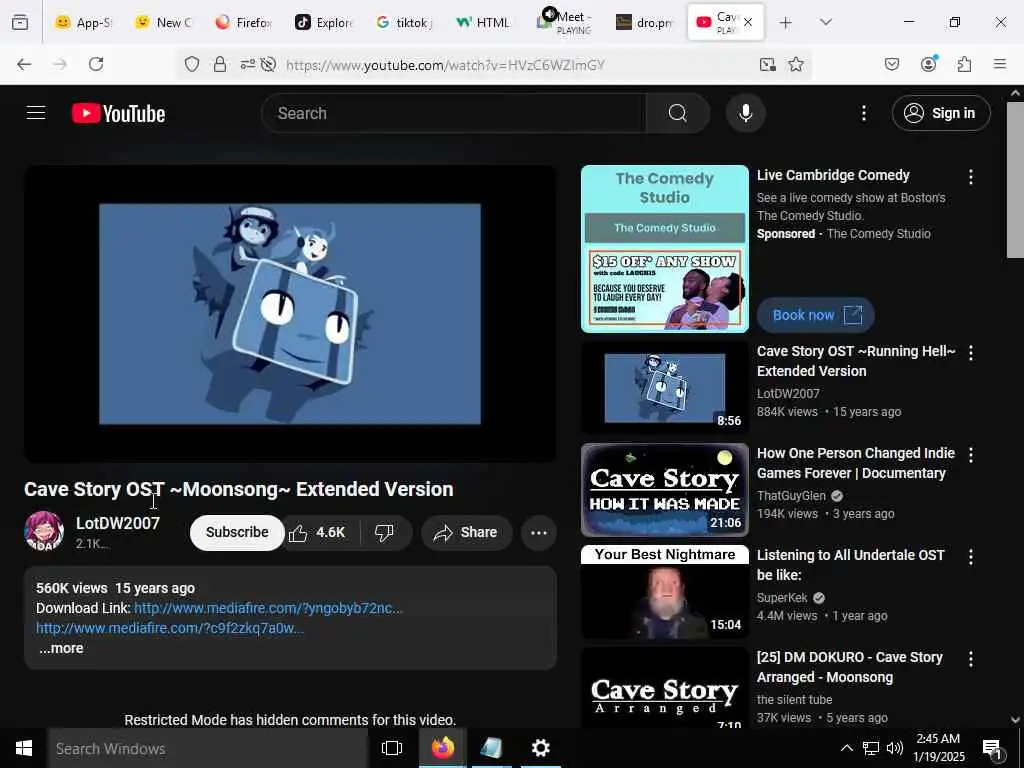The height and width of the screenshot is (768, 1024).
Task: Switch to the Firefox tab
Action: pyautogui.click(x=243, y=23)
